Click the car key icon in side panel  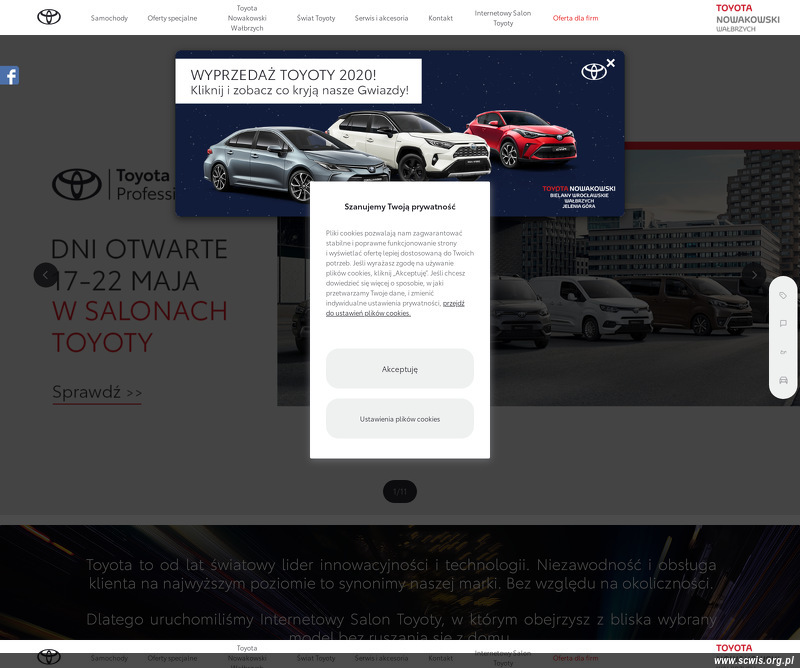783,352
